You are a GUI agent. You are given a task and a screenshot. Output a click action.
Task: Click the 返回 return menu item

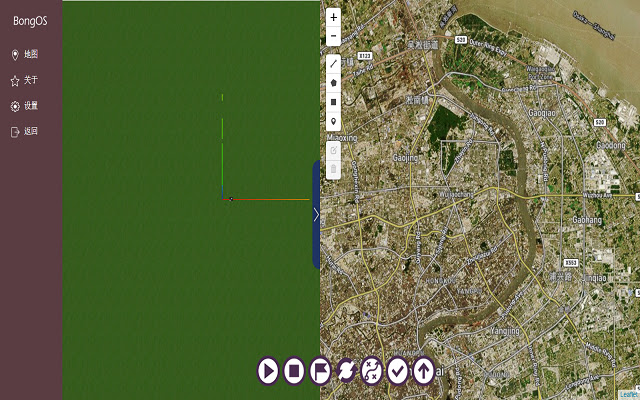click(x=24, y=131)
